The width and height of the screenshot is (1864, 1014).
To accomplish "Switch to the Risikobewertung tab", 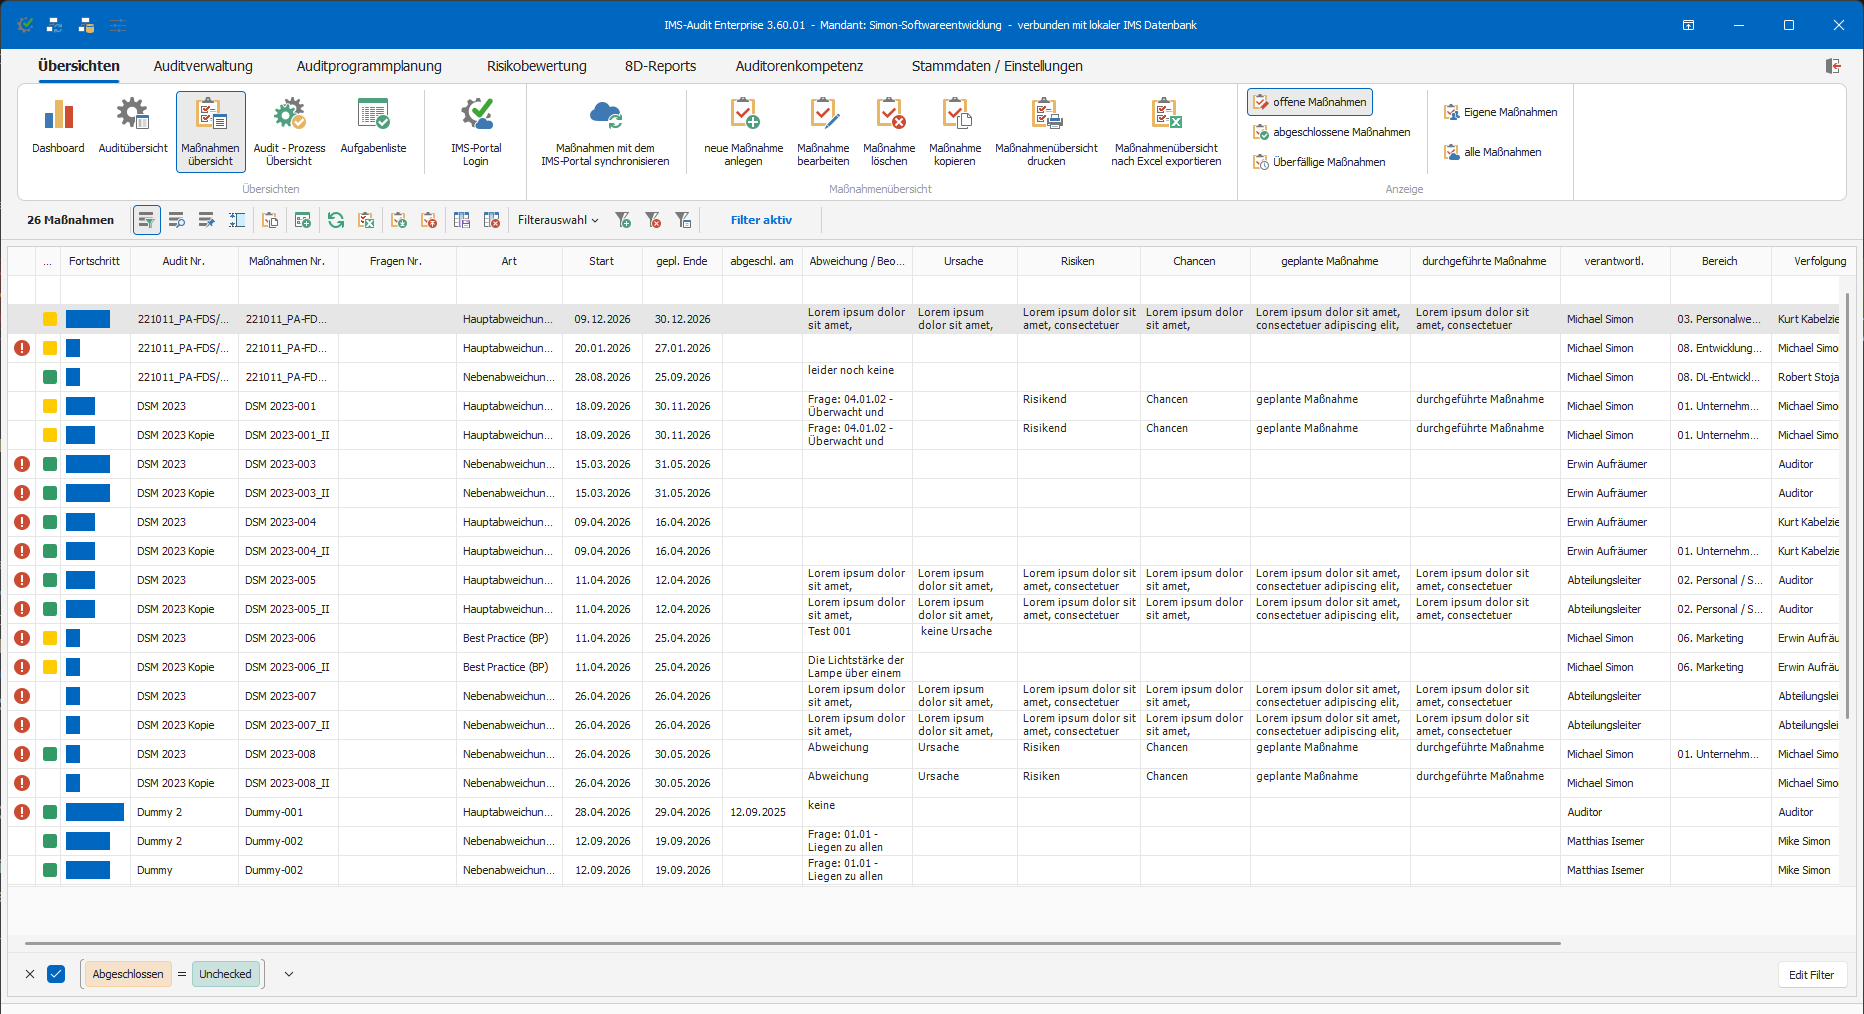I will pos(537,66).
